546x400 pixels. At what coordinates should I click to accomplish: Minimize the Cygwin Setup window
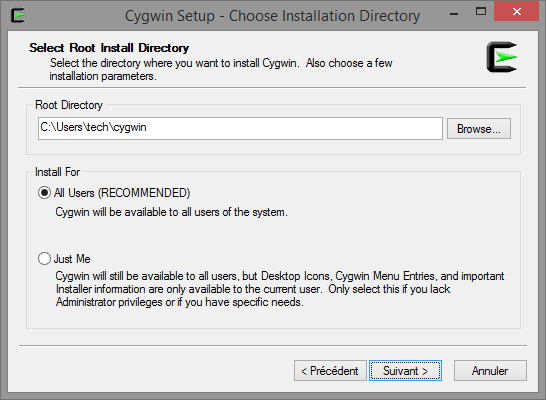click(x=454, y=14)
